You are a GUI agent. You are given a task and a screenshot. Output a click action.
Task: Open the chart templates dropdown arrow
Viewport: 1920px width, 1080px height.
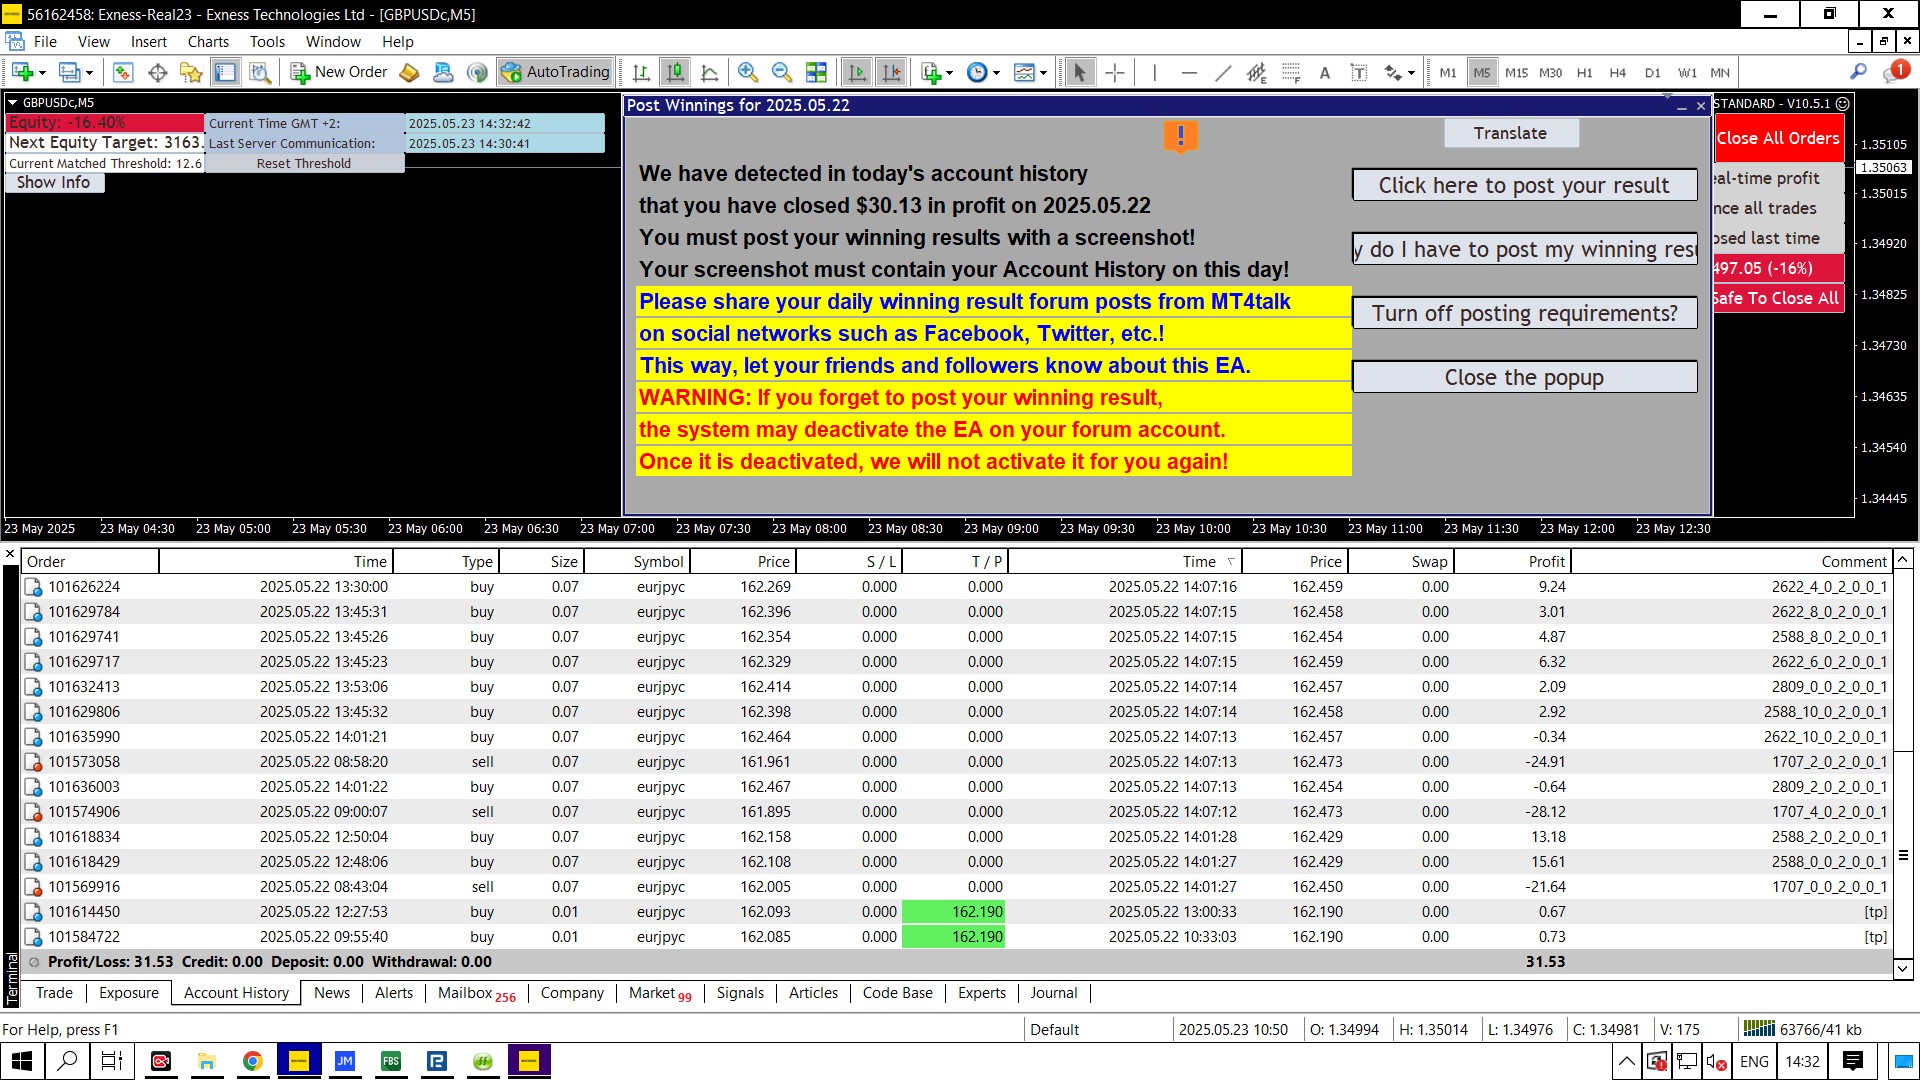tap(1044, 72)
